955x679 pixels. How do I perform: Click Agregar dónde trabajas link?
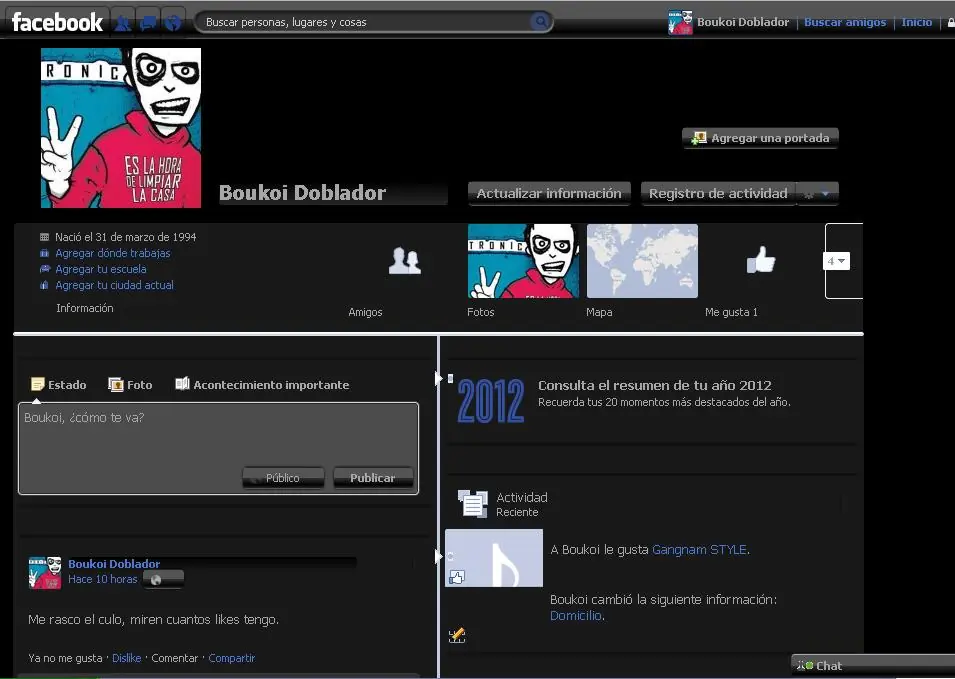113,253
